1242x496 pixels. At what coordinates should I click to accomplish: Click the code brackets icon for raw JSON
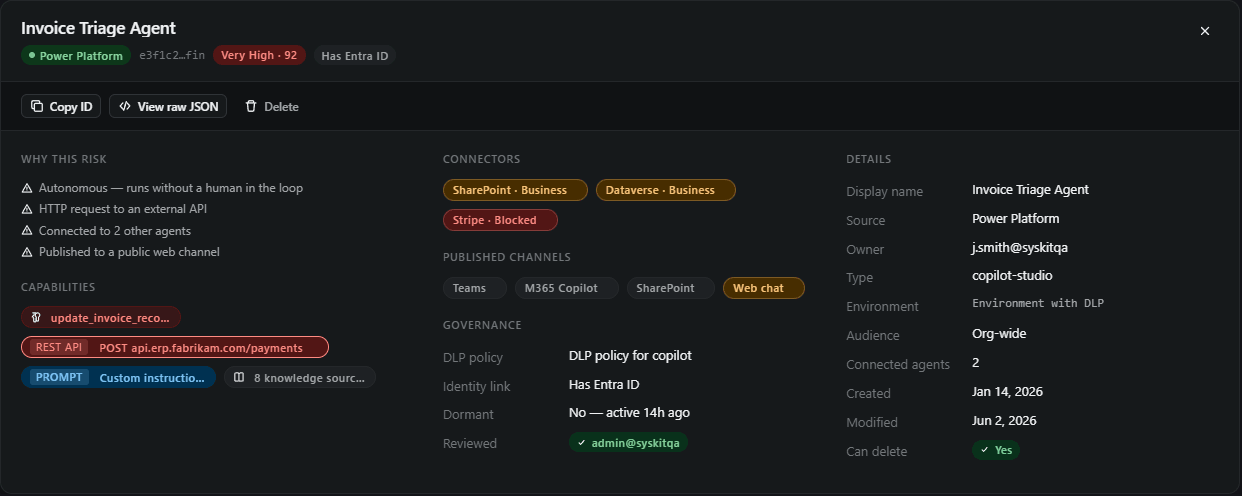coord(125,106)
